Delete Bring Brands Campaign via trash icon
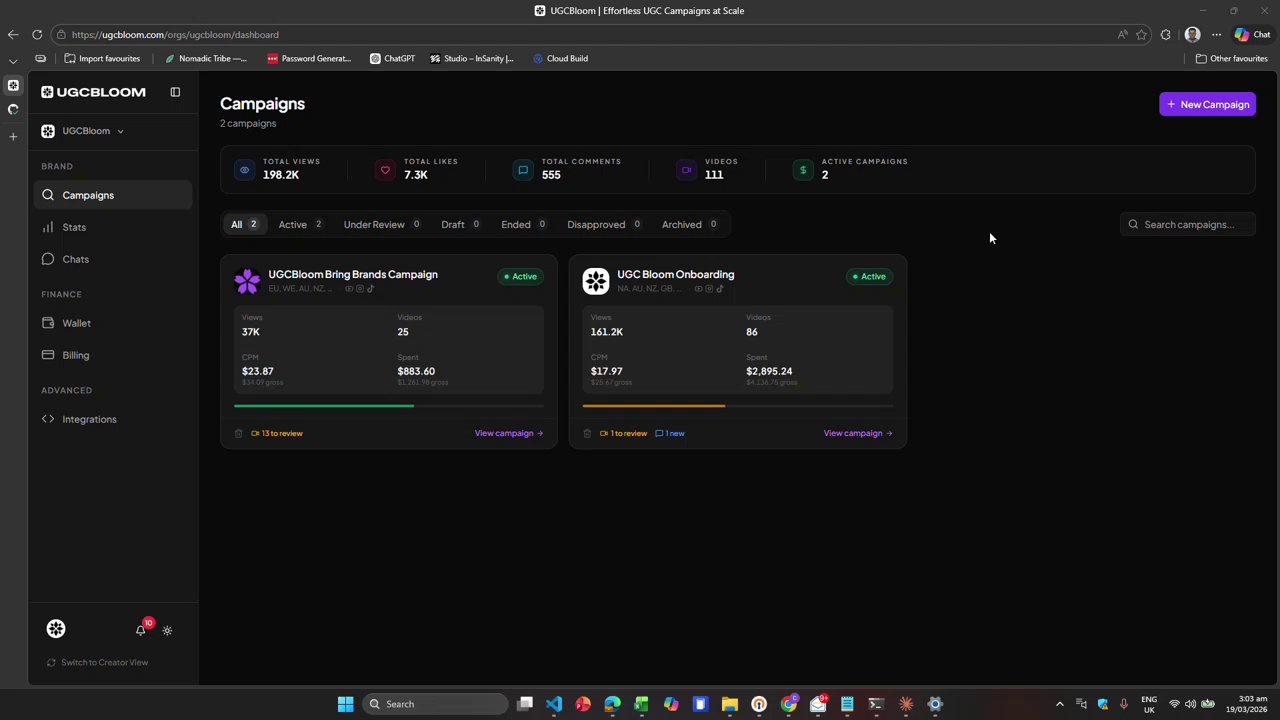This screenshot has width=1280, height=720. (238, 433)
